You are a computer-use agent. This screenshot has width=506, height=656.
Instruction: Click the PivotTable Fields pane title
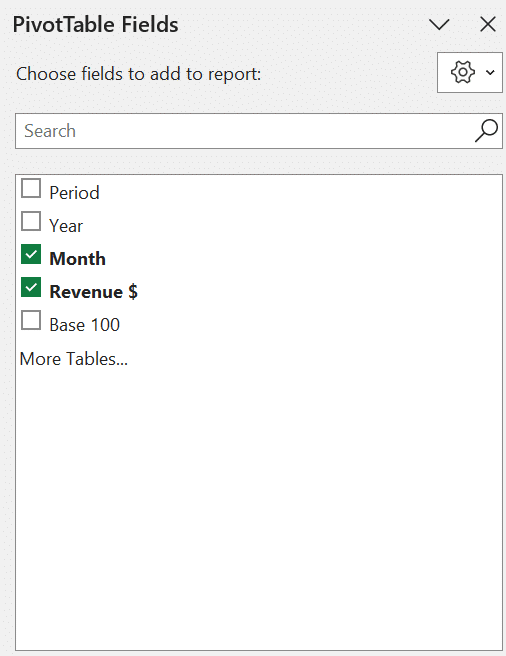pos(95,24)
